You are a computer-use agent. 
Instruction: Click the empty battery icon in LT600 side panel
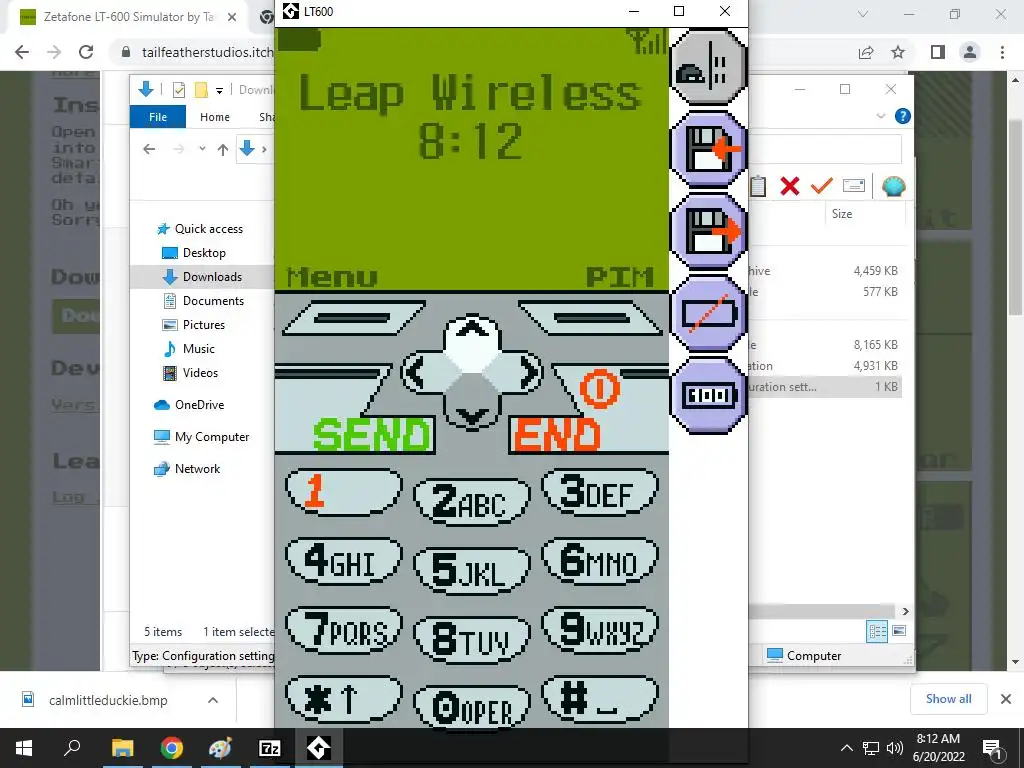click(x=709, y=313)
